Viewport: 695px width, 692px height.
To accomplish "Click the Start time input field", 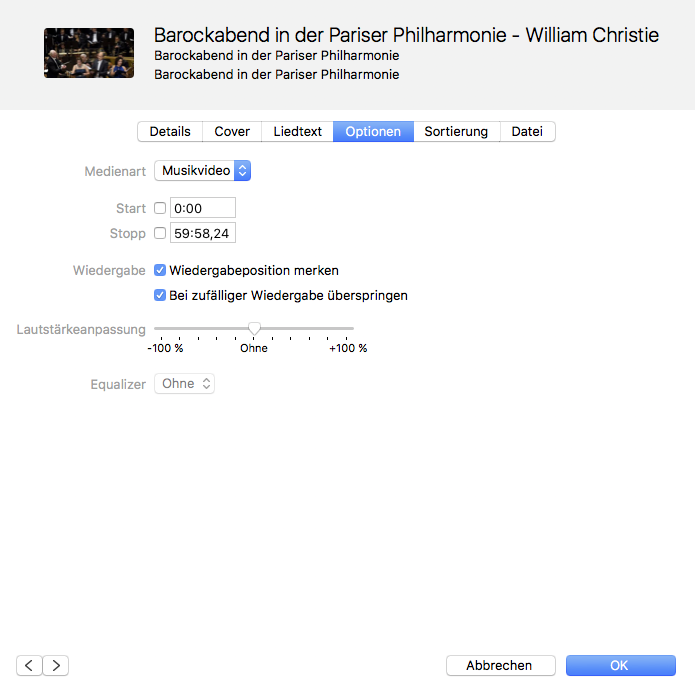I will click(x=203, y=208).
